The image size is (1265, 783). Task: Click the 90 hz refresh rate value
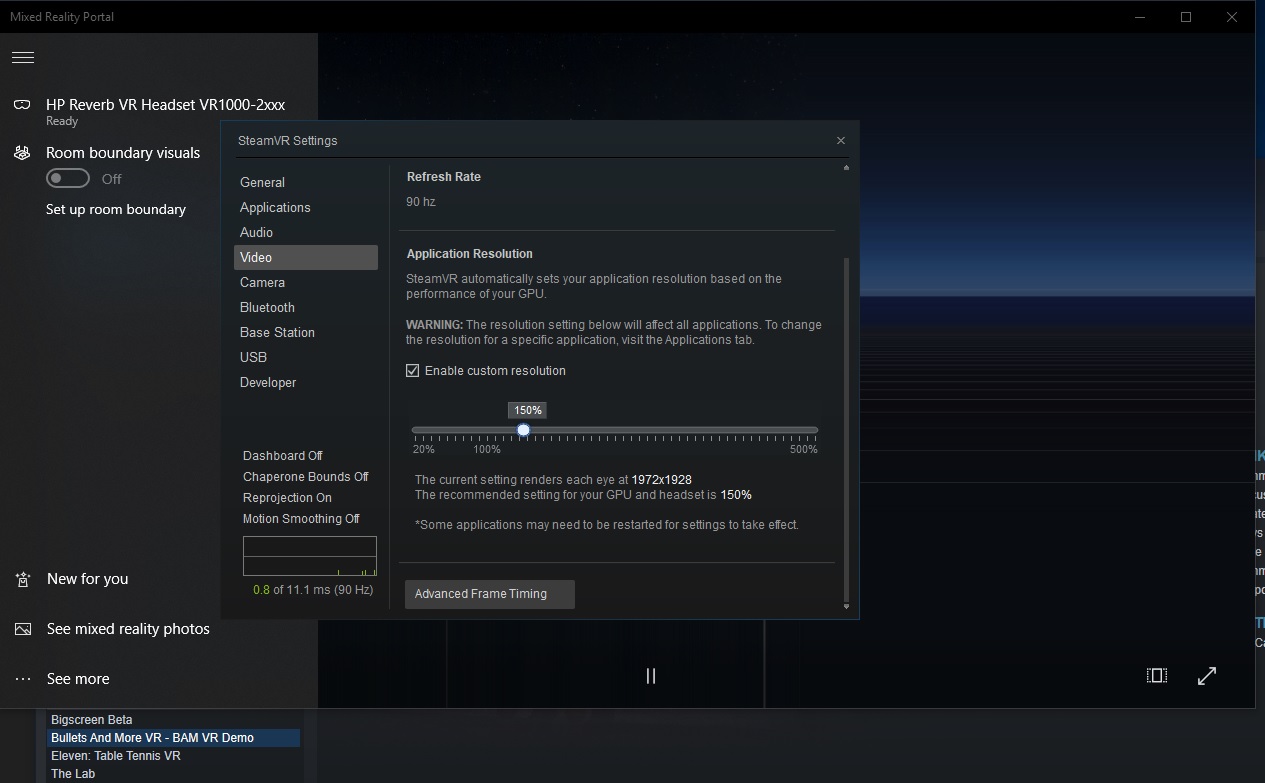(421, 202)
